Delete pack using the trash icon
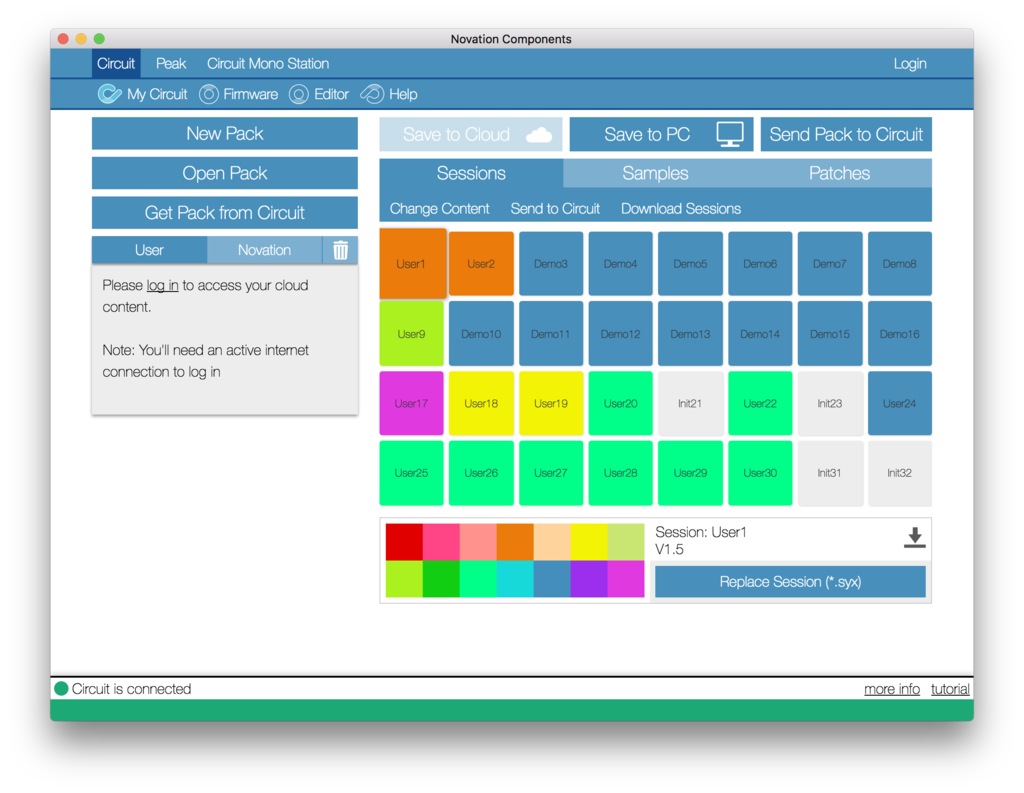The image size is (1024, 793). [340, 250]
